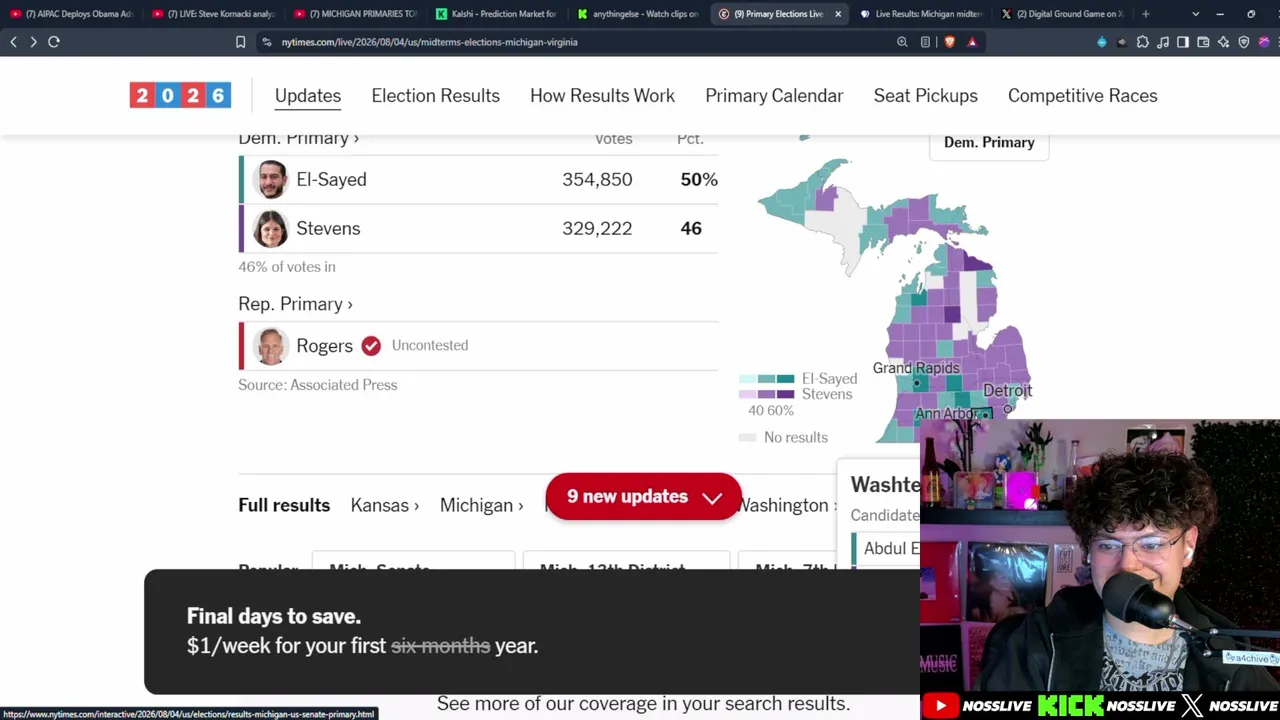Open the media control music note icon
The image size is (1280, 720).
point(1163,42)
